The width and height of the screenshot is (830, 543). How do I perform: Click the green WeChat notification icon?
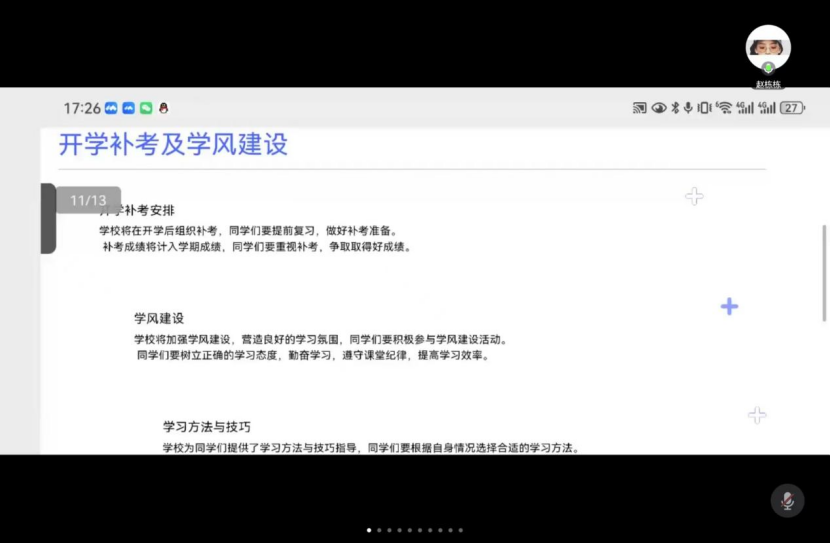145,108
